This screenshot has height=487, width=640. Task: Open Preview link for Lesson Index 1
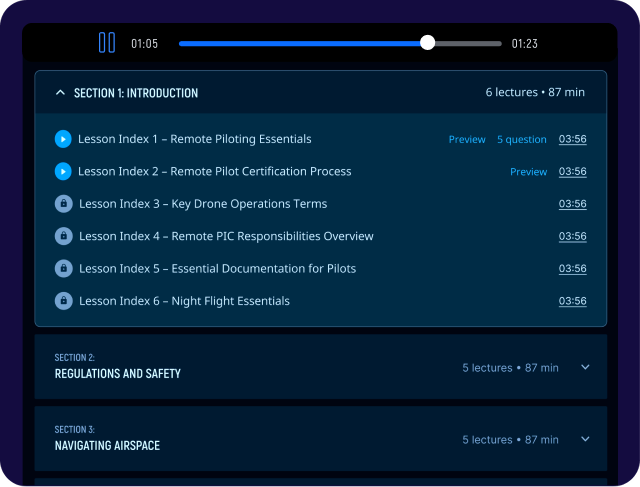(467, 140)
